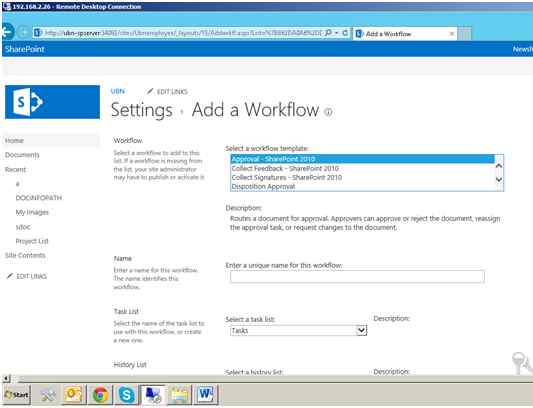Open Google Chrome from the taskbar
Viewport: 533px width, 408px height.
tap(100, 394)
